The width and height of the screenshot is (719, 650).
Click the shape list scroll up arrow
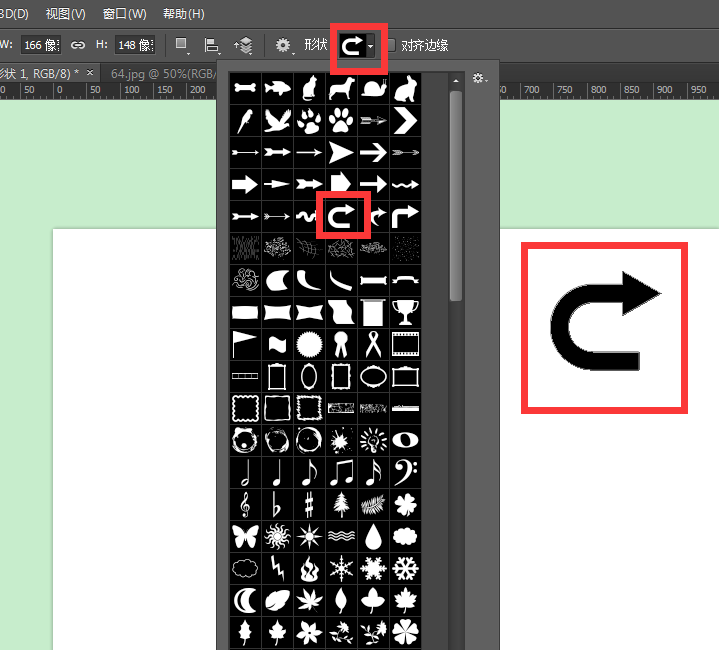pyautogui.click(x=456, y=81)
